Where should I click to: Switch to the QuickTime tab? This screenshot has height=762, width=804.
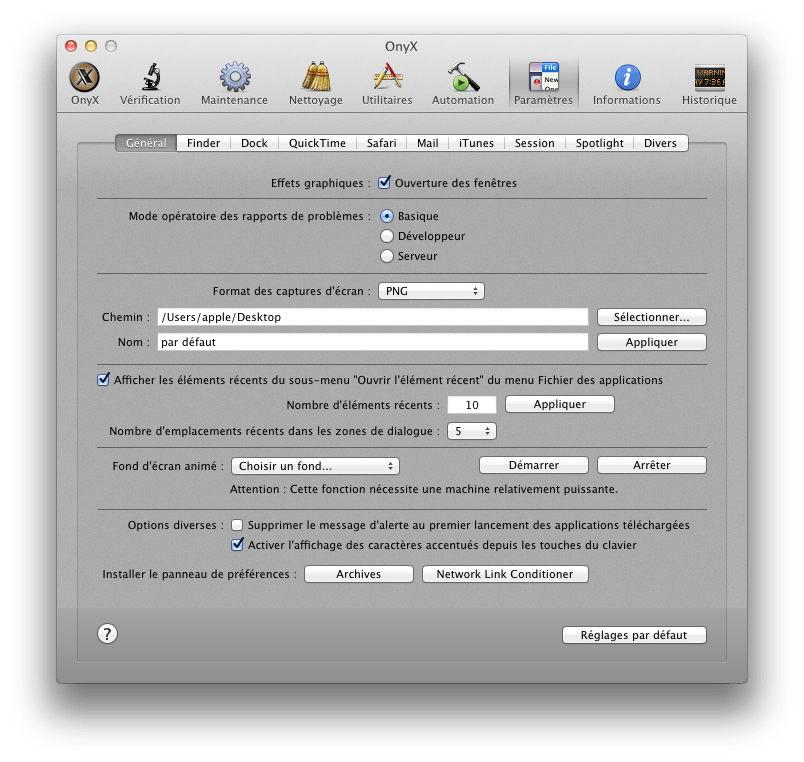pos(317,143)
